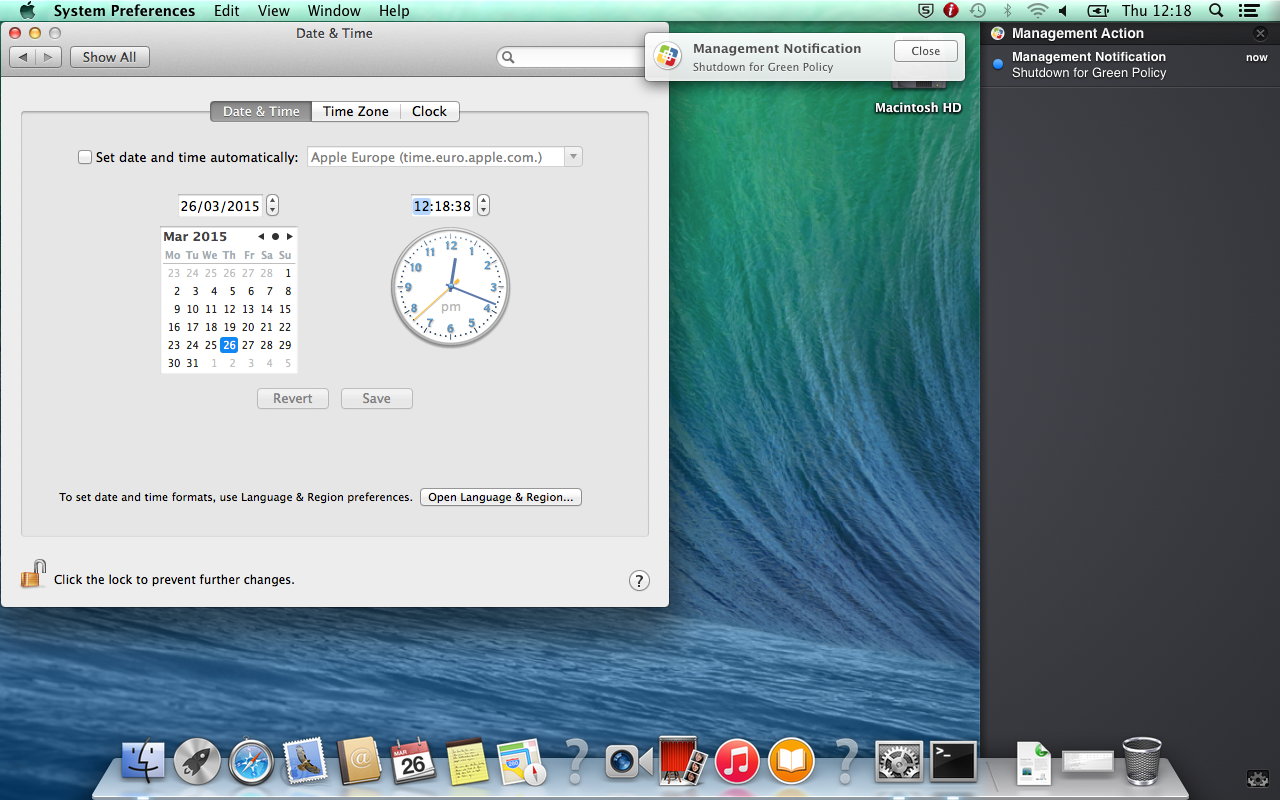Open the document stack in Dock
This screenshot has height=800, width=1280.
(x=1034, y=763)
